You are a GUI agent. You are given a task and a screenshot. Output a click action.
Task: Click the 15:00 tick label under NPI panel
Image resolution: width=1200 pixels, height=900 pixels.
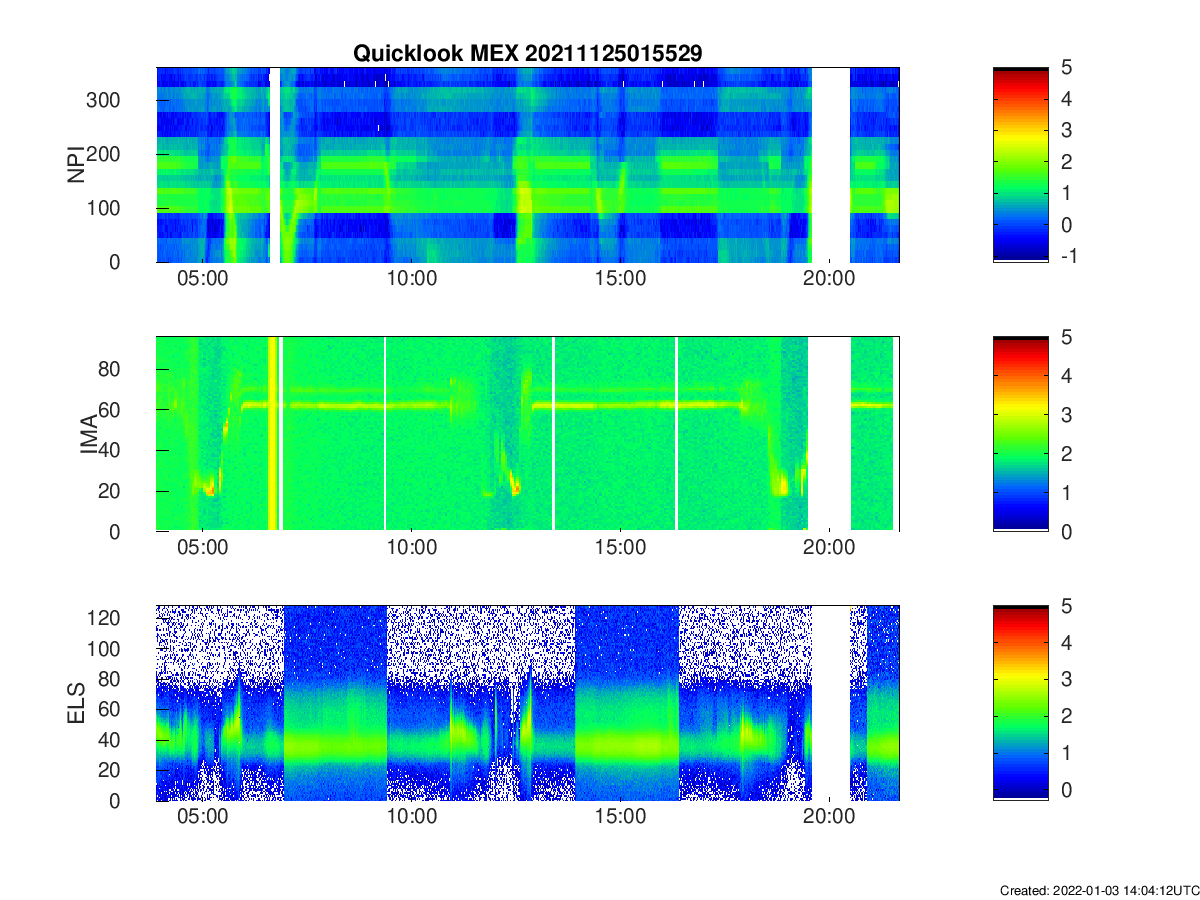coord(620,279)
